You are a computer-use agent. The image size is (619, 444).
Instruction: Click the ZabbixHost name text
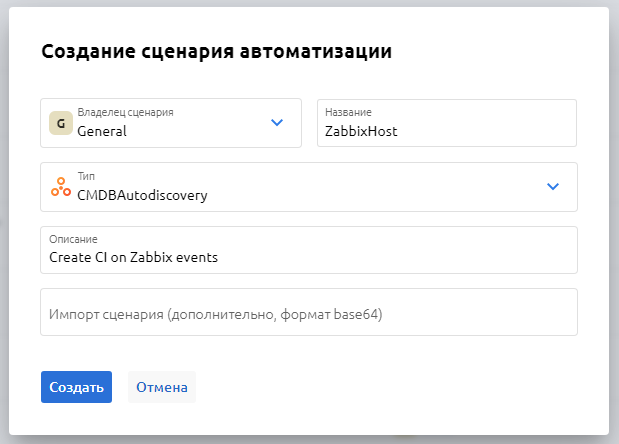click(x=361, y=130)
